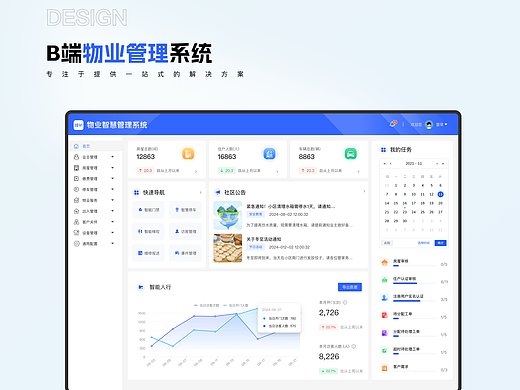Open the 停车管理 sidebar menu item
520x390 pixels.
(95, 189)
